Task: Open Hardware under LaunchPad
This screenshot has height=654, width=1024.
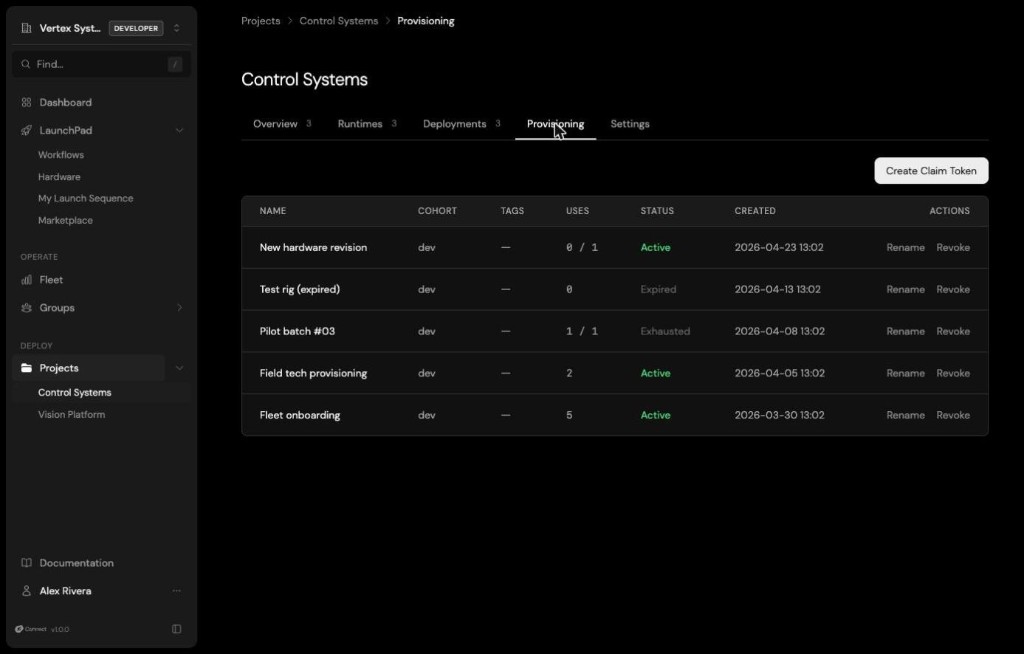Action: point(59,177)
